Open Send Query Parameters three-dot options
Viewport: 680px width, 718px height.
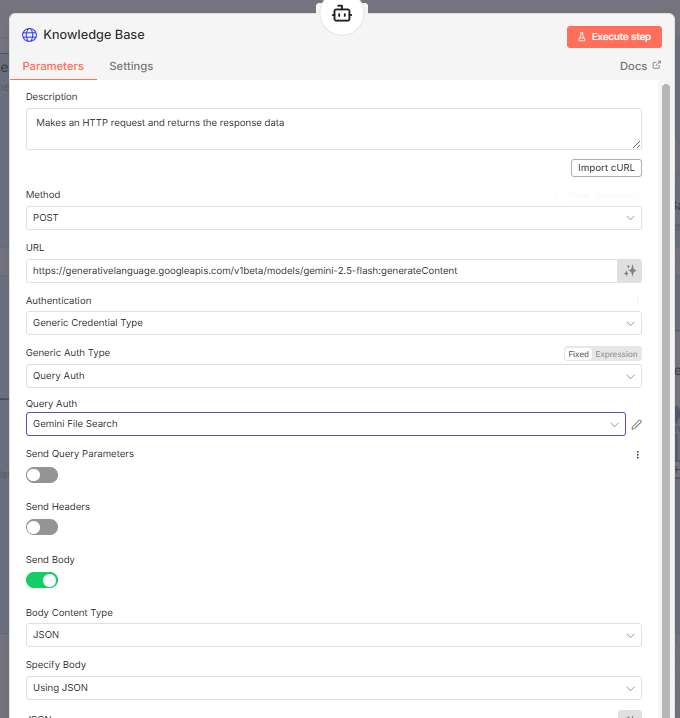(637, 455)
